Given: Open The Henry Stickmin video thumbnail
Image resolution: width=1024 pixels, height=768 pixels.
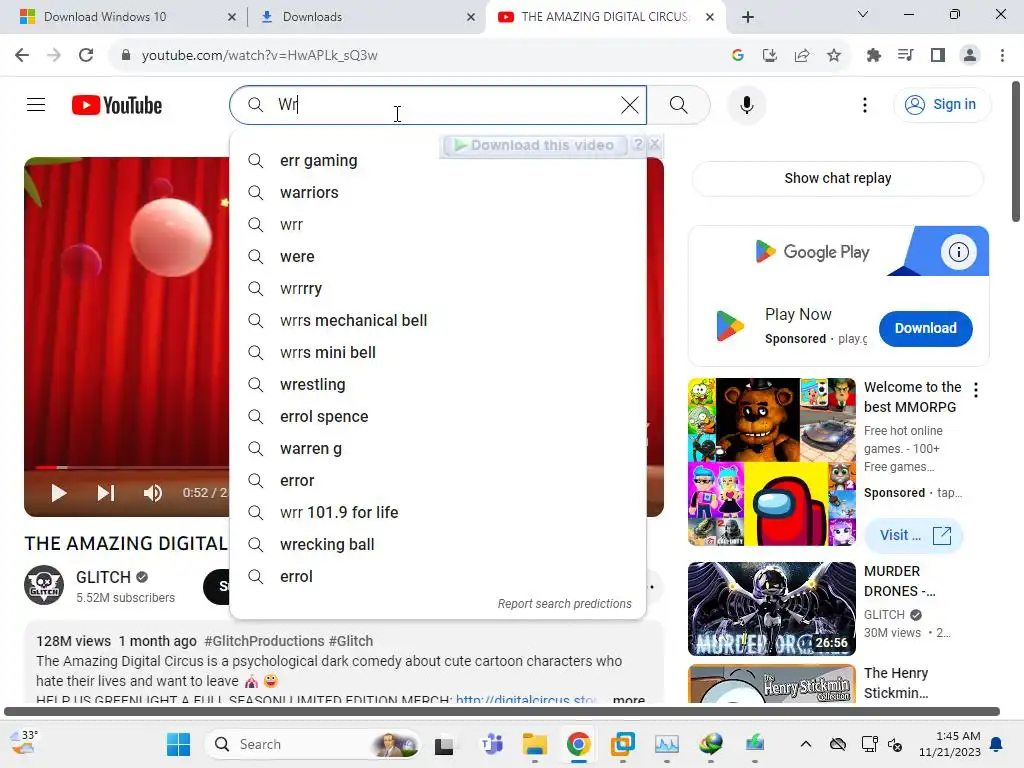Looking at the screenshot, I should 771,683.
